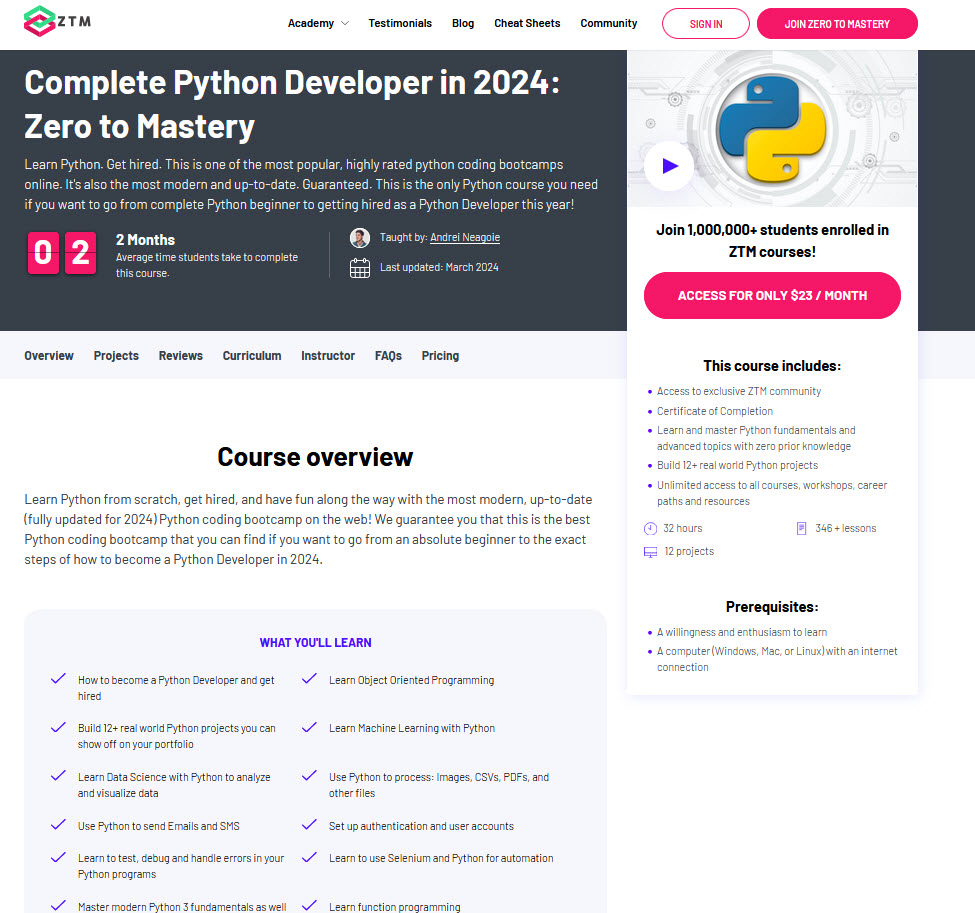975x913 pixels.
Task: Click 'WHAT YOU'LL LEARN' heading
Action: click(x=315, y=642)
